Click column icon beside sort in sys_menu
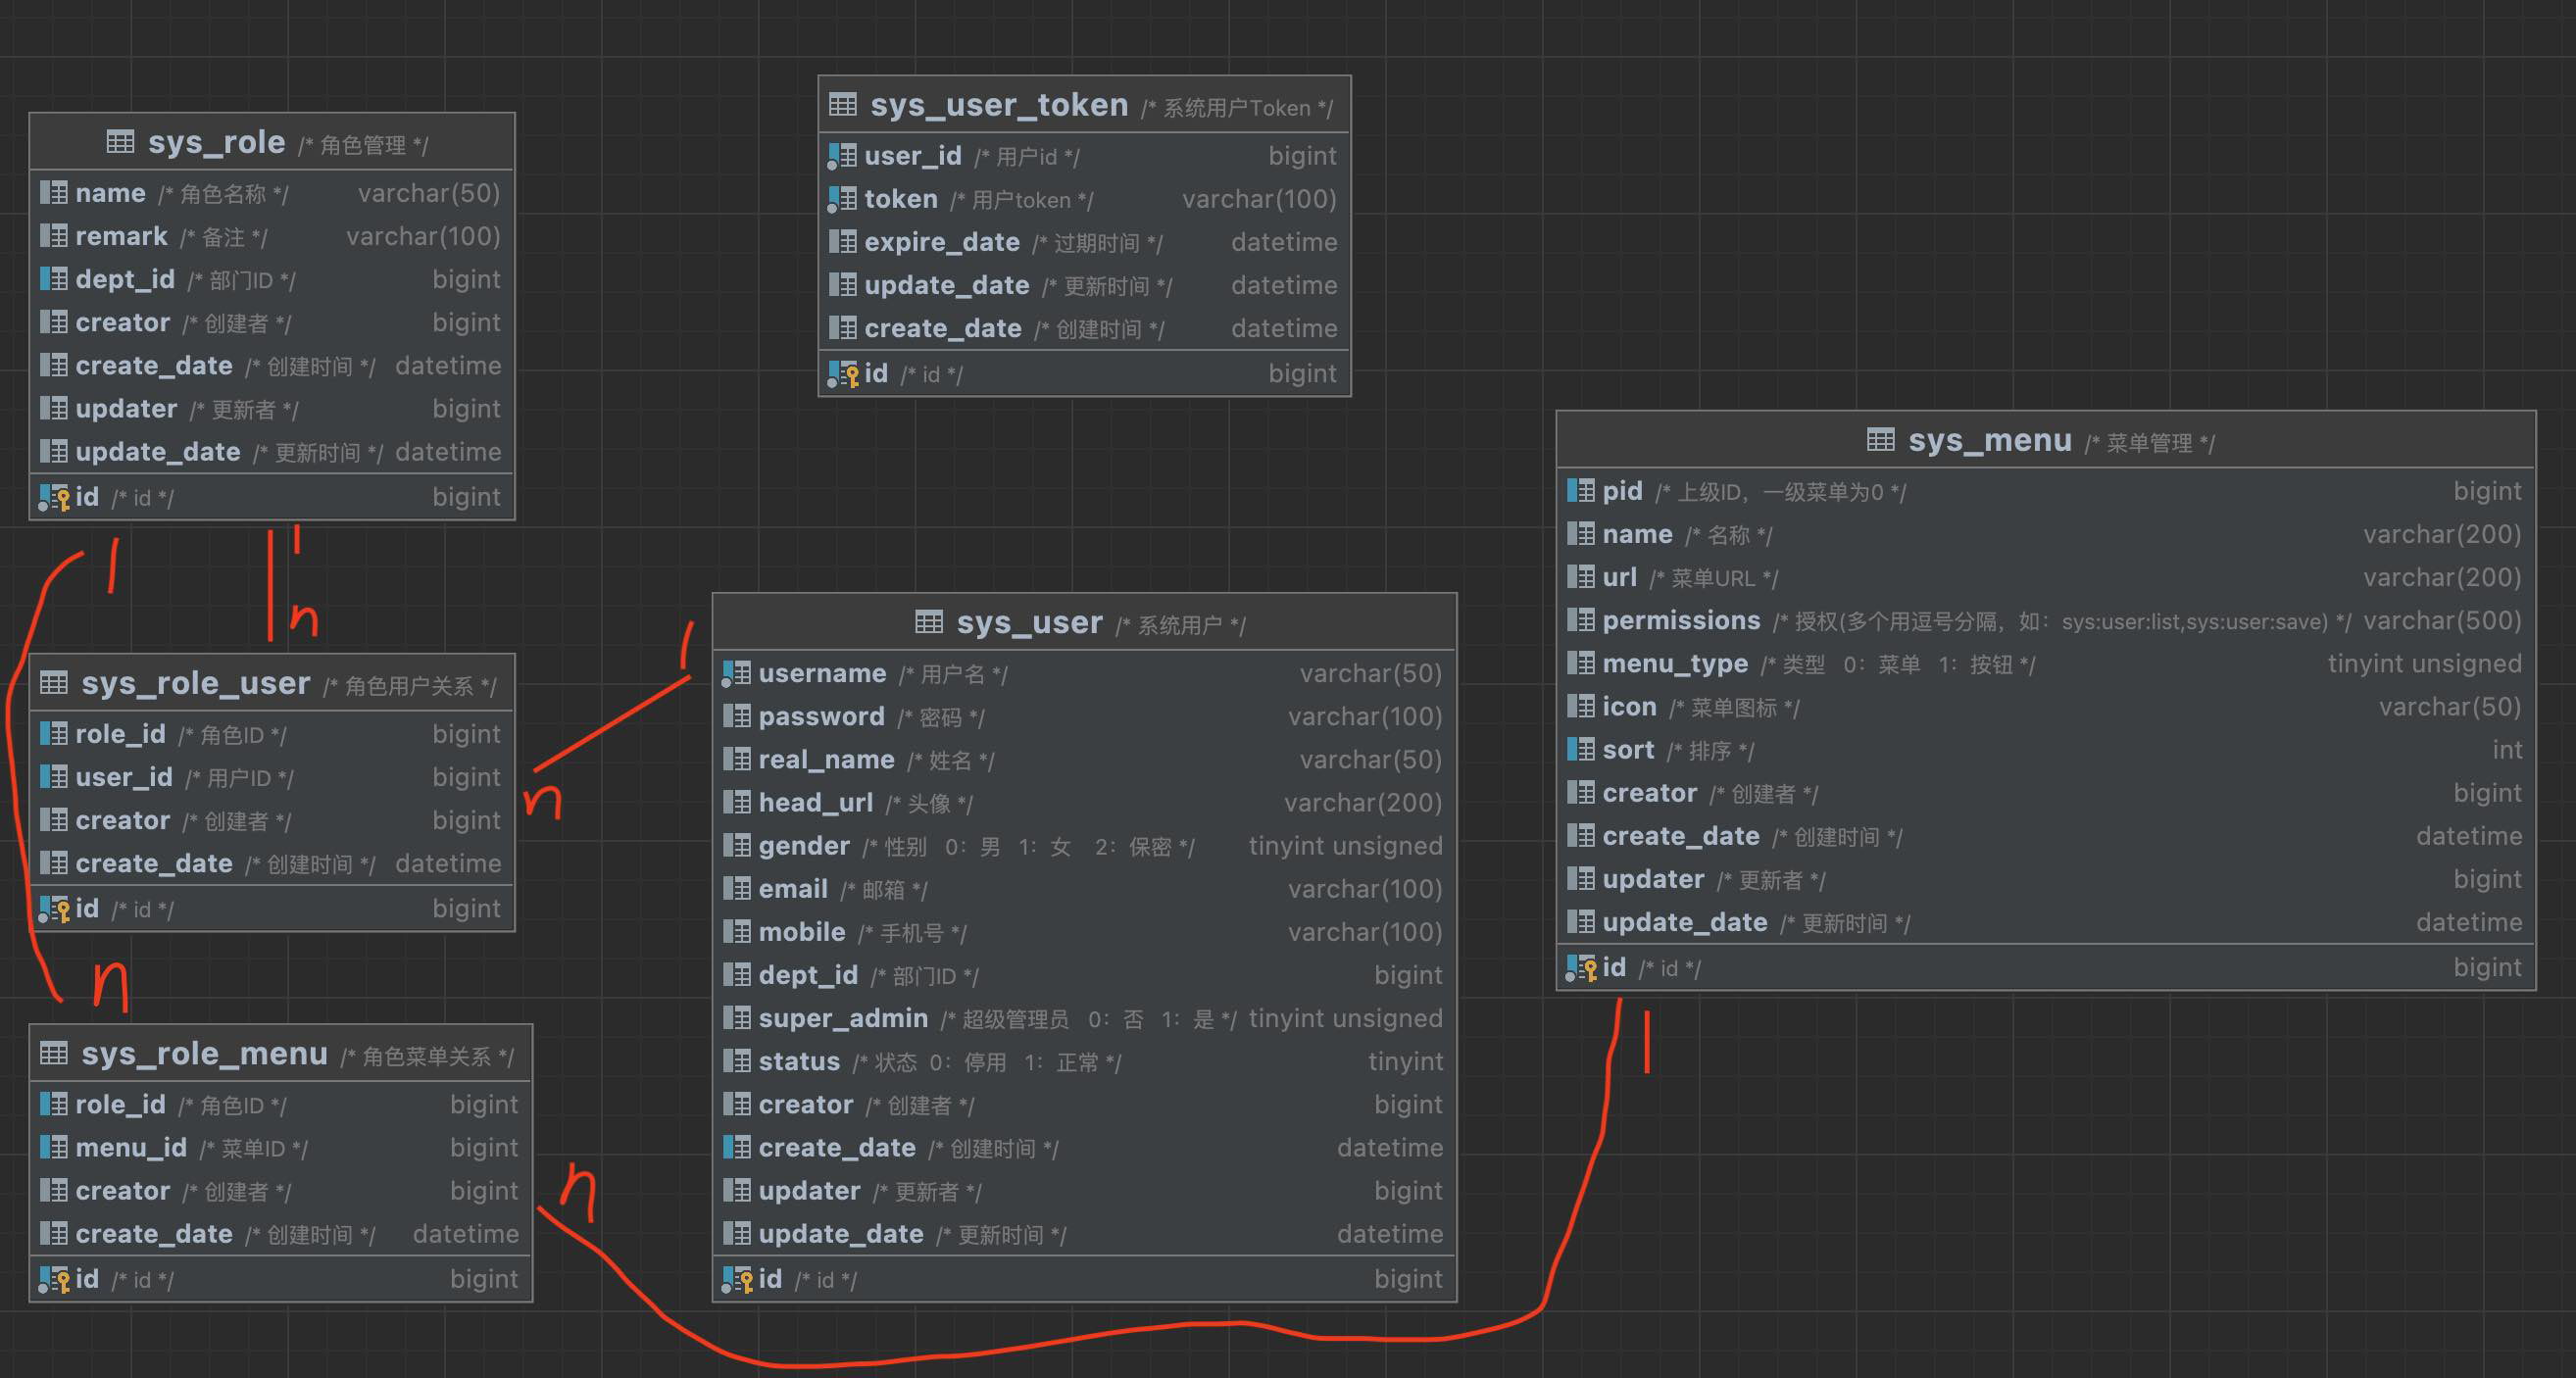This screenshot has width=2576, height=1378. pyautogui.click(x=1580, y=749)
